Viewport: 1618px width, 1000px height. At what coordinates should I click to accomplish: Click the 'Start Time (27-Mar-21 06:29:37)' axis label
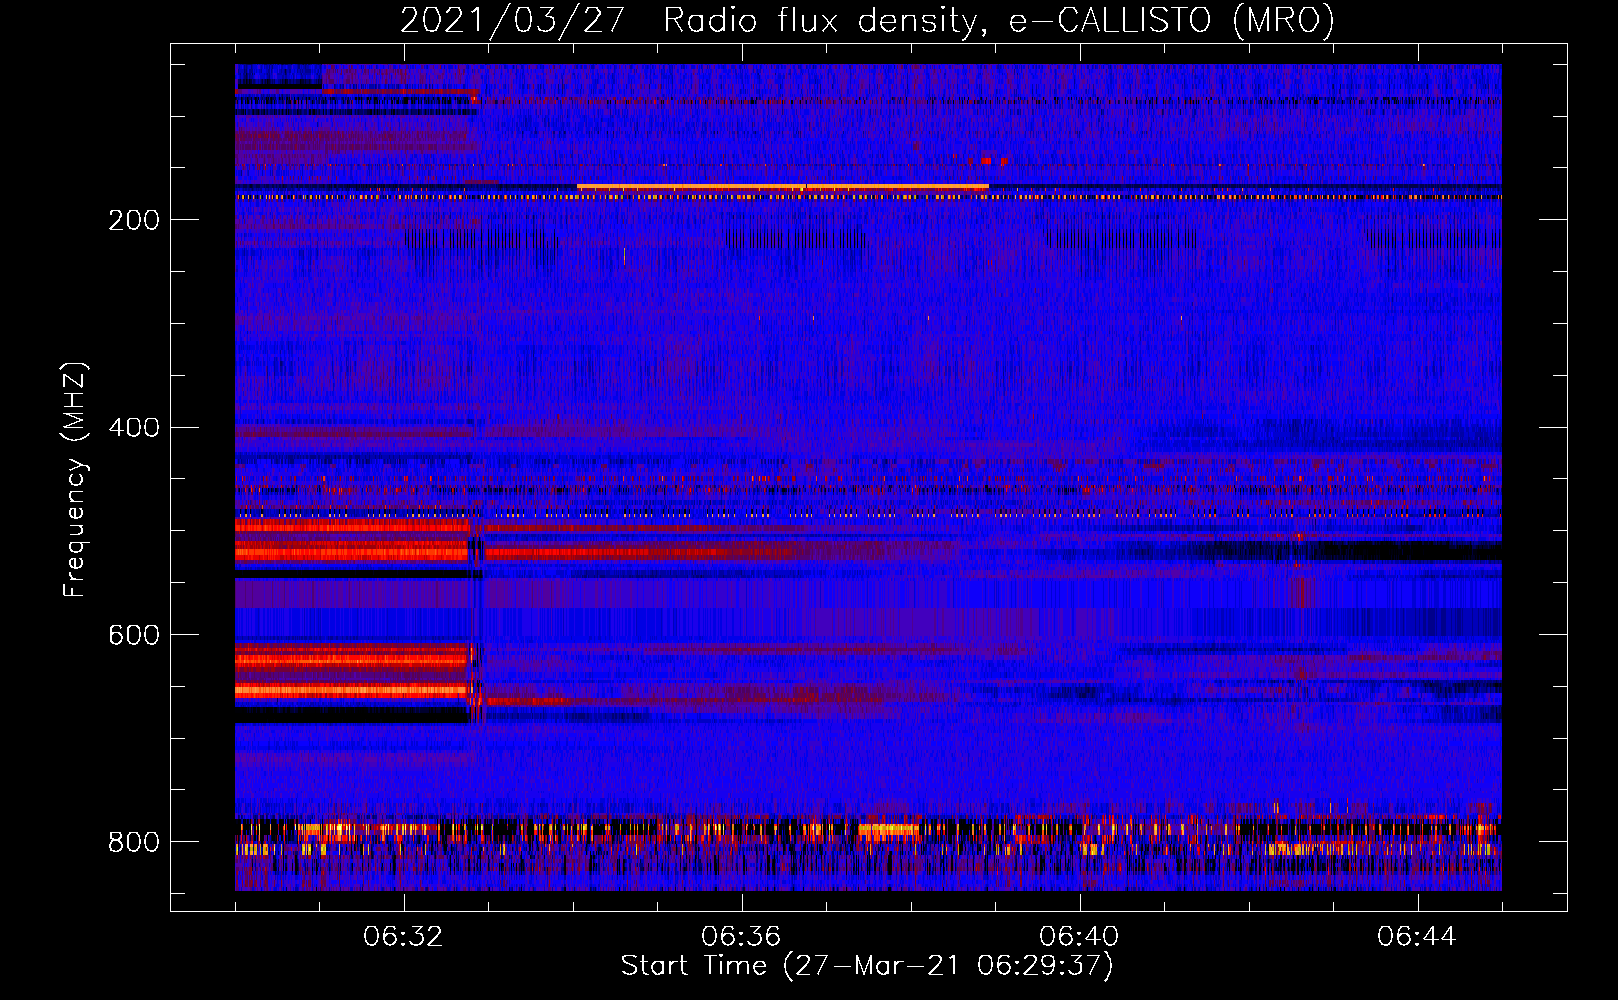point(866,966)
